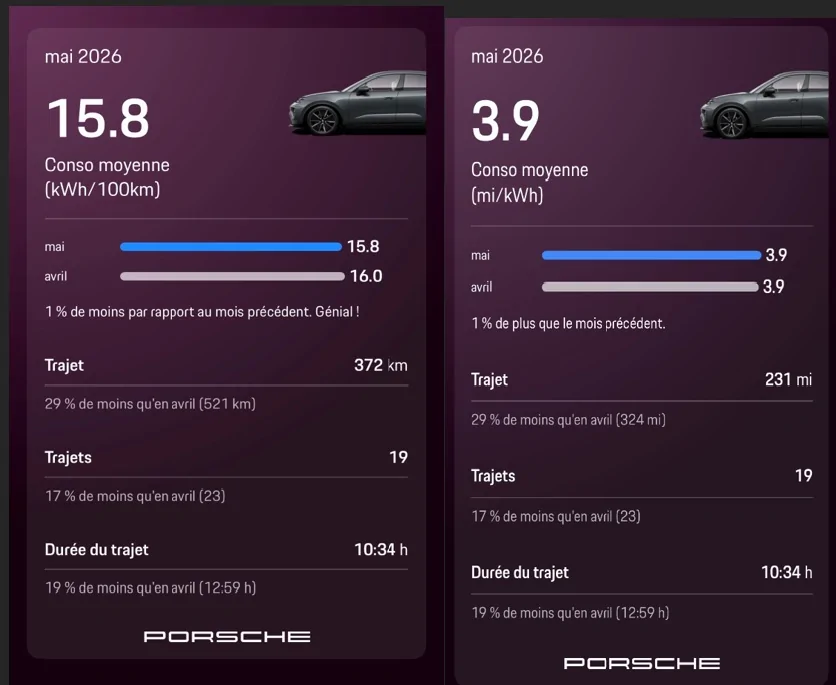Click the car image on the mi/kWh card

[765, 105]
